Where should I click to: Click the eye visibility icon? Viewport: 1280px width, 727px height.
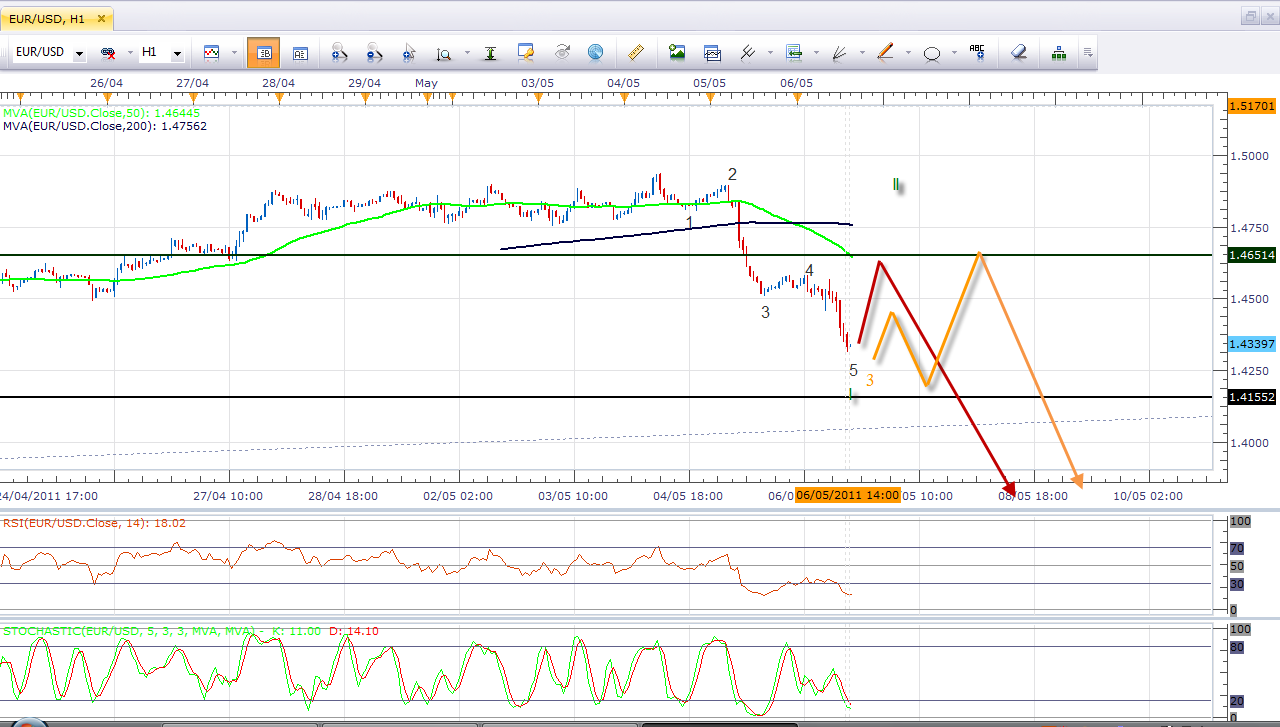562,53
